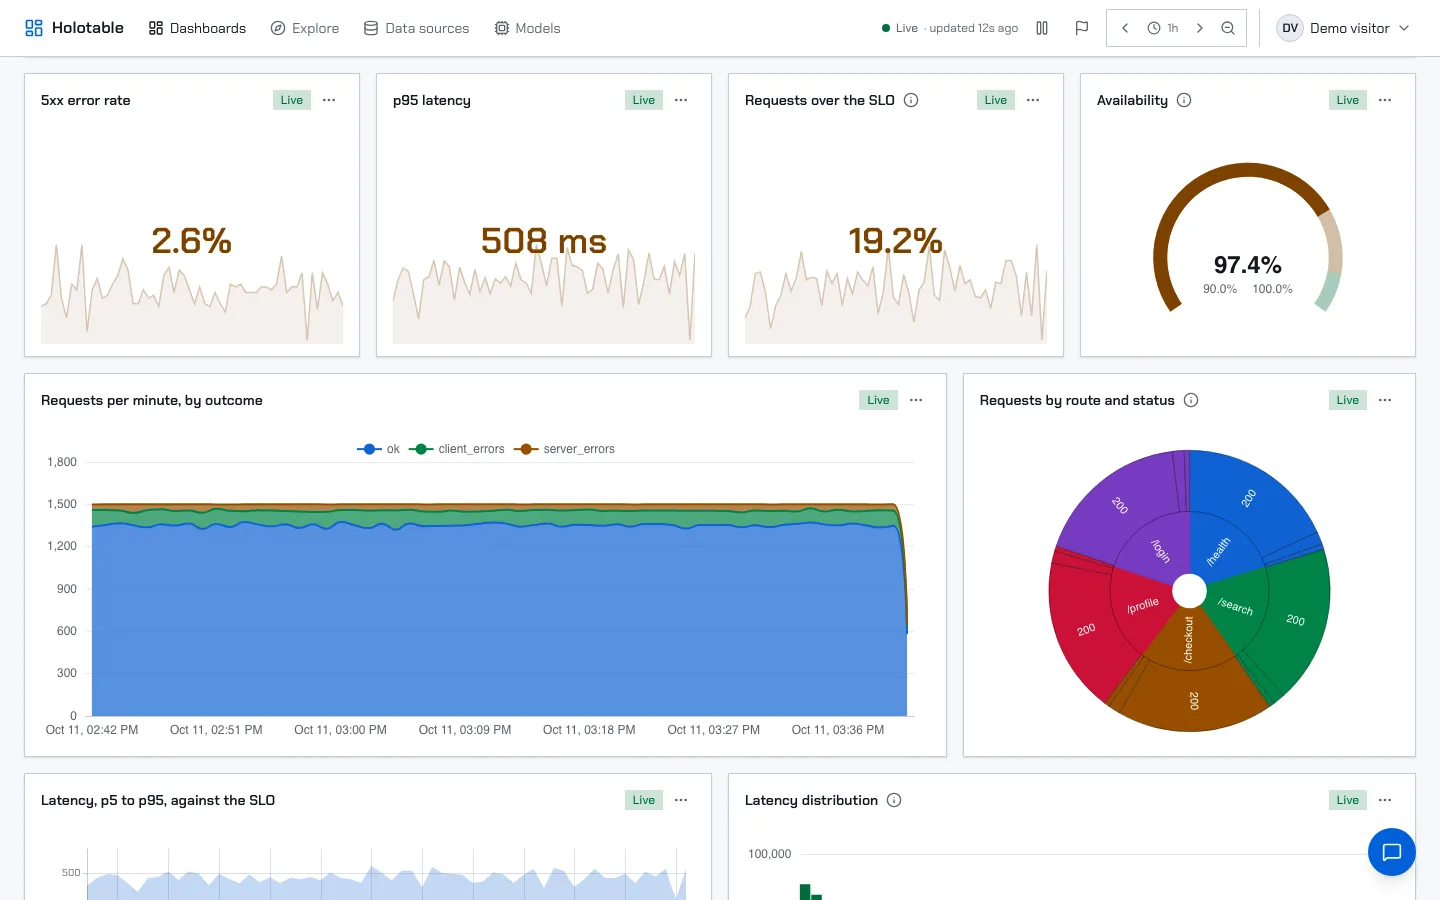
Task: Zoom out the time range
Action: (1228, 28)
